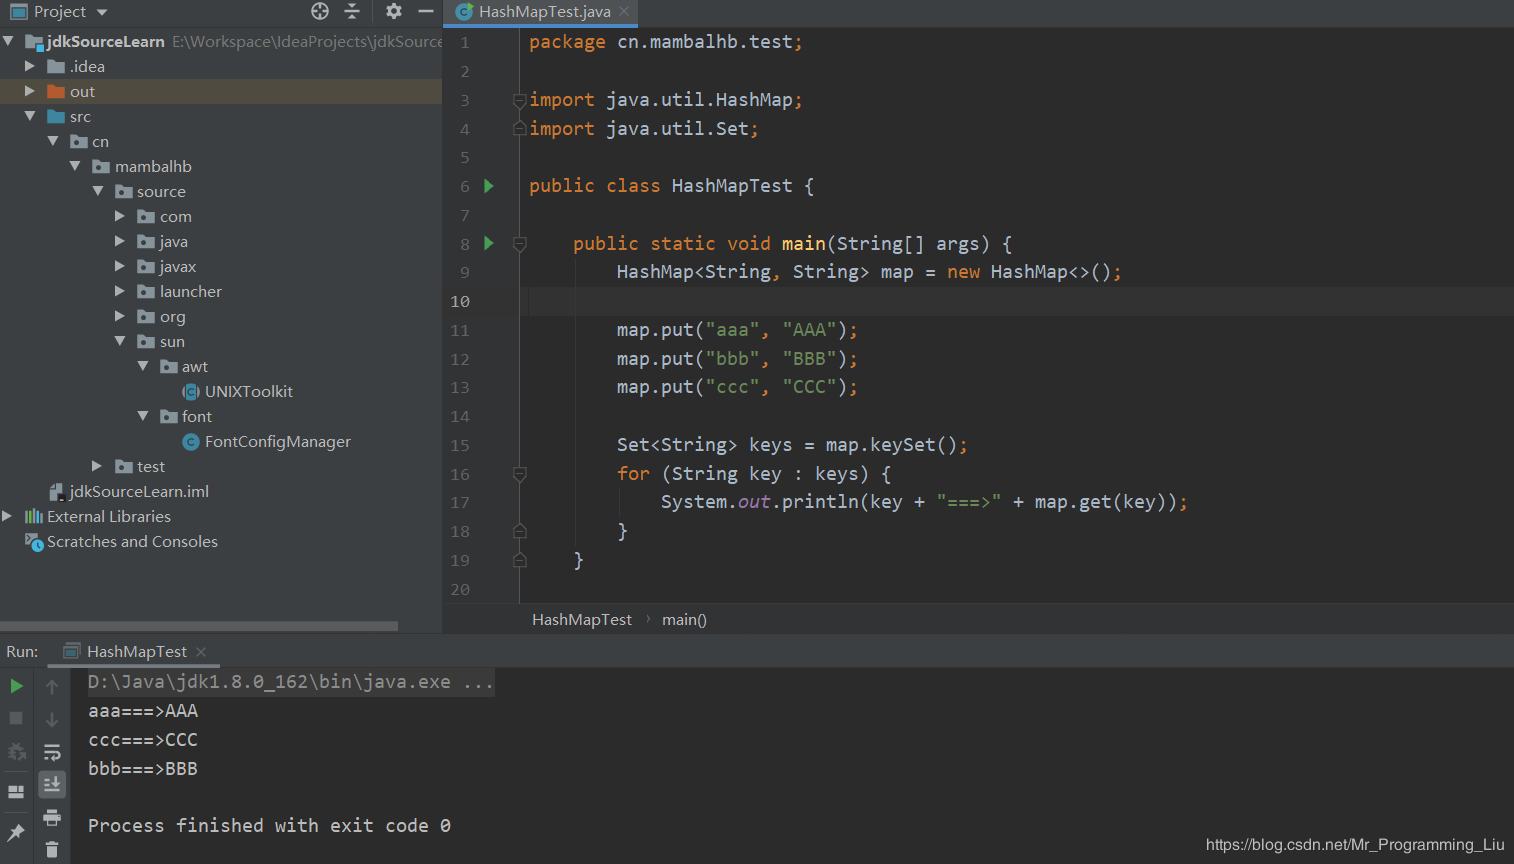The height and width of the screenshot is (864, 1514).
Task: Click the 'ccc===>CCC' console output line
Action: tap(143, 740)
